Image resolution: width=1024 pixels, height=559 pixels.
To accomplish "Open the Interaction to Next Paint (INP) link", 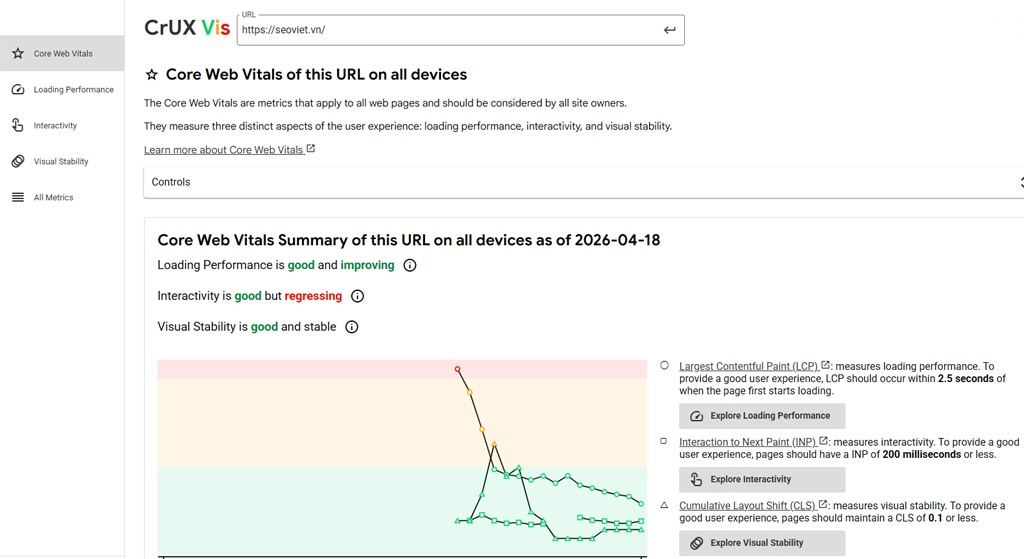I will coord(746,442).
